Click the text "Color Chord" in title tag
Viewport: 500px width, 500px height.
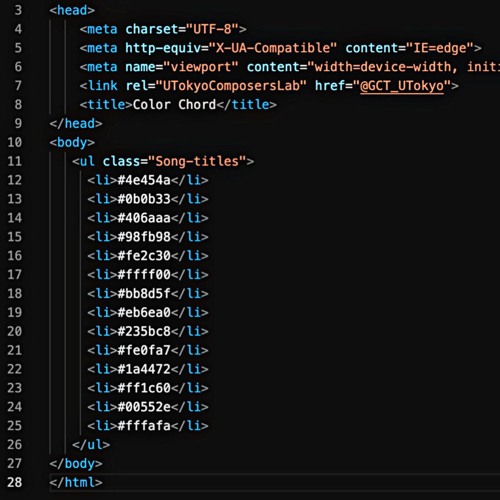(x=174, y=105)
